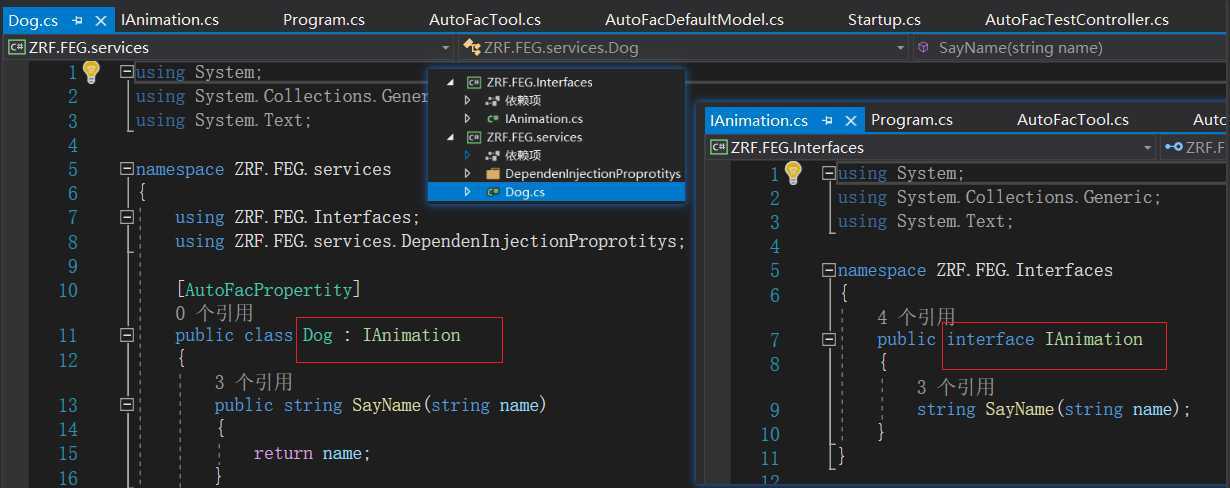
Task: Collapse the ZRF.FEG.Interfaces project node arrow
Action: (x=451, y=82)
